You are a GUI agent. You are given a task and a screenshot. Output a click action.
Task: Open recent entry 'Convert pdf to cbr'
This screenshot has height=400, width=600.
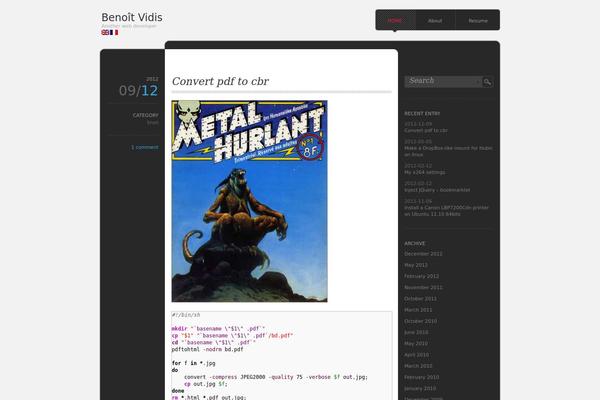[x=426, y=131]
